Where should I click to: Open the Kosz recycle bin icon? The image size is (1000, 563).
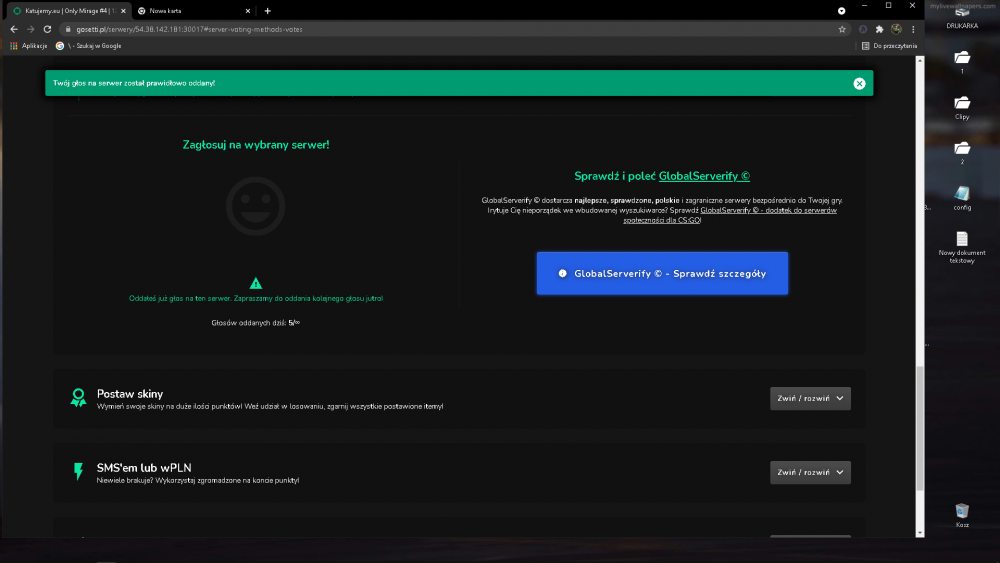[962, 515]
